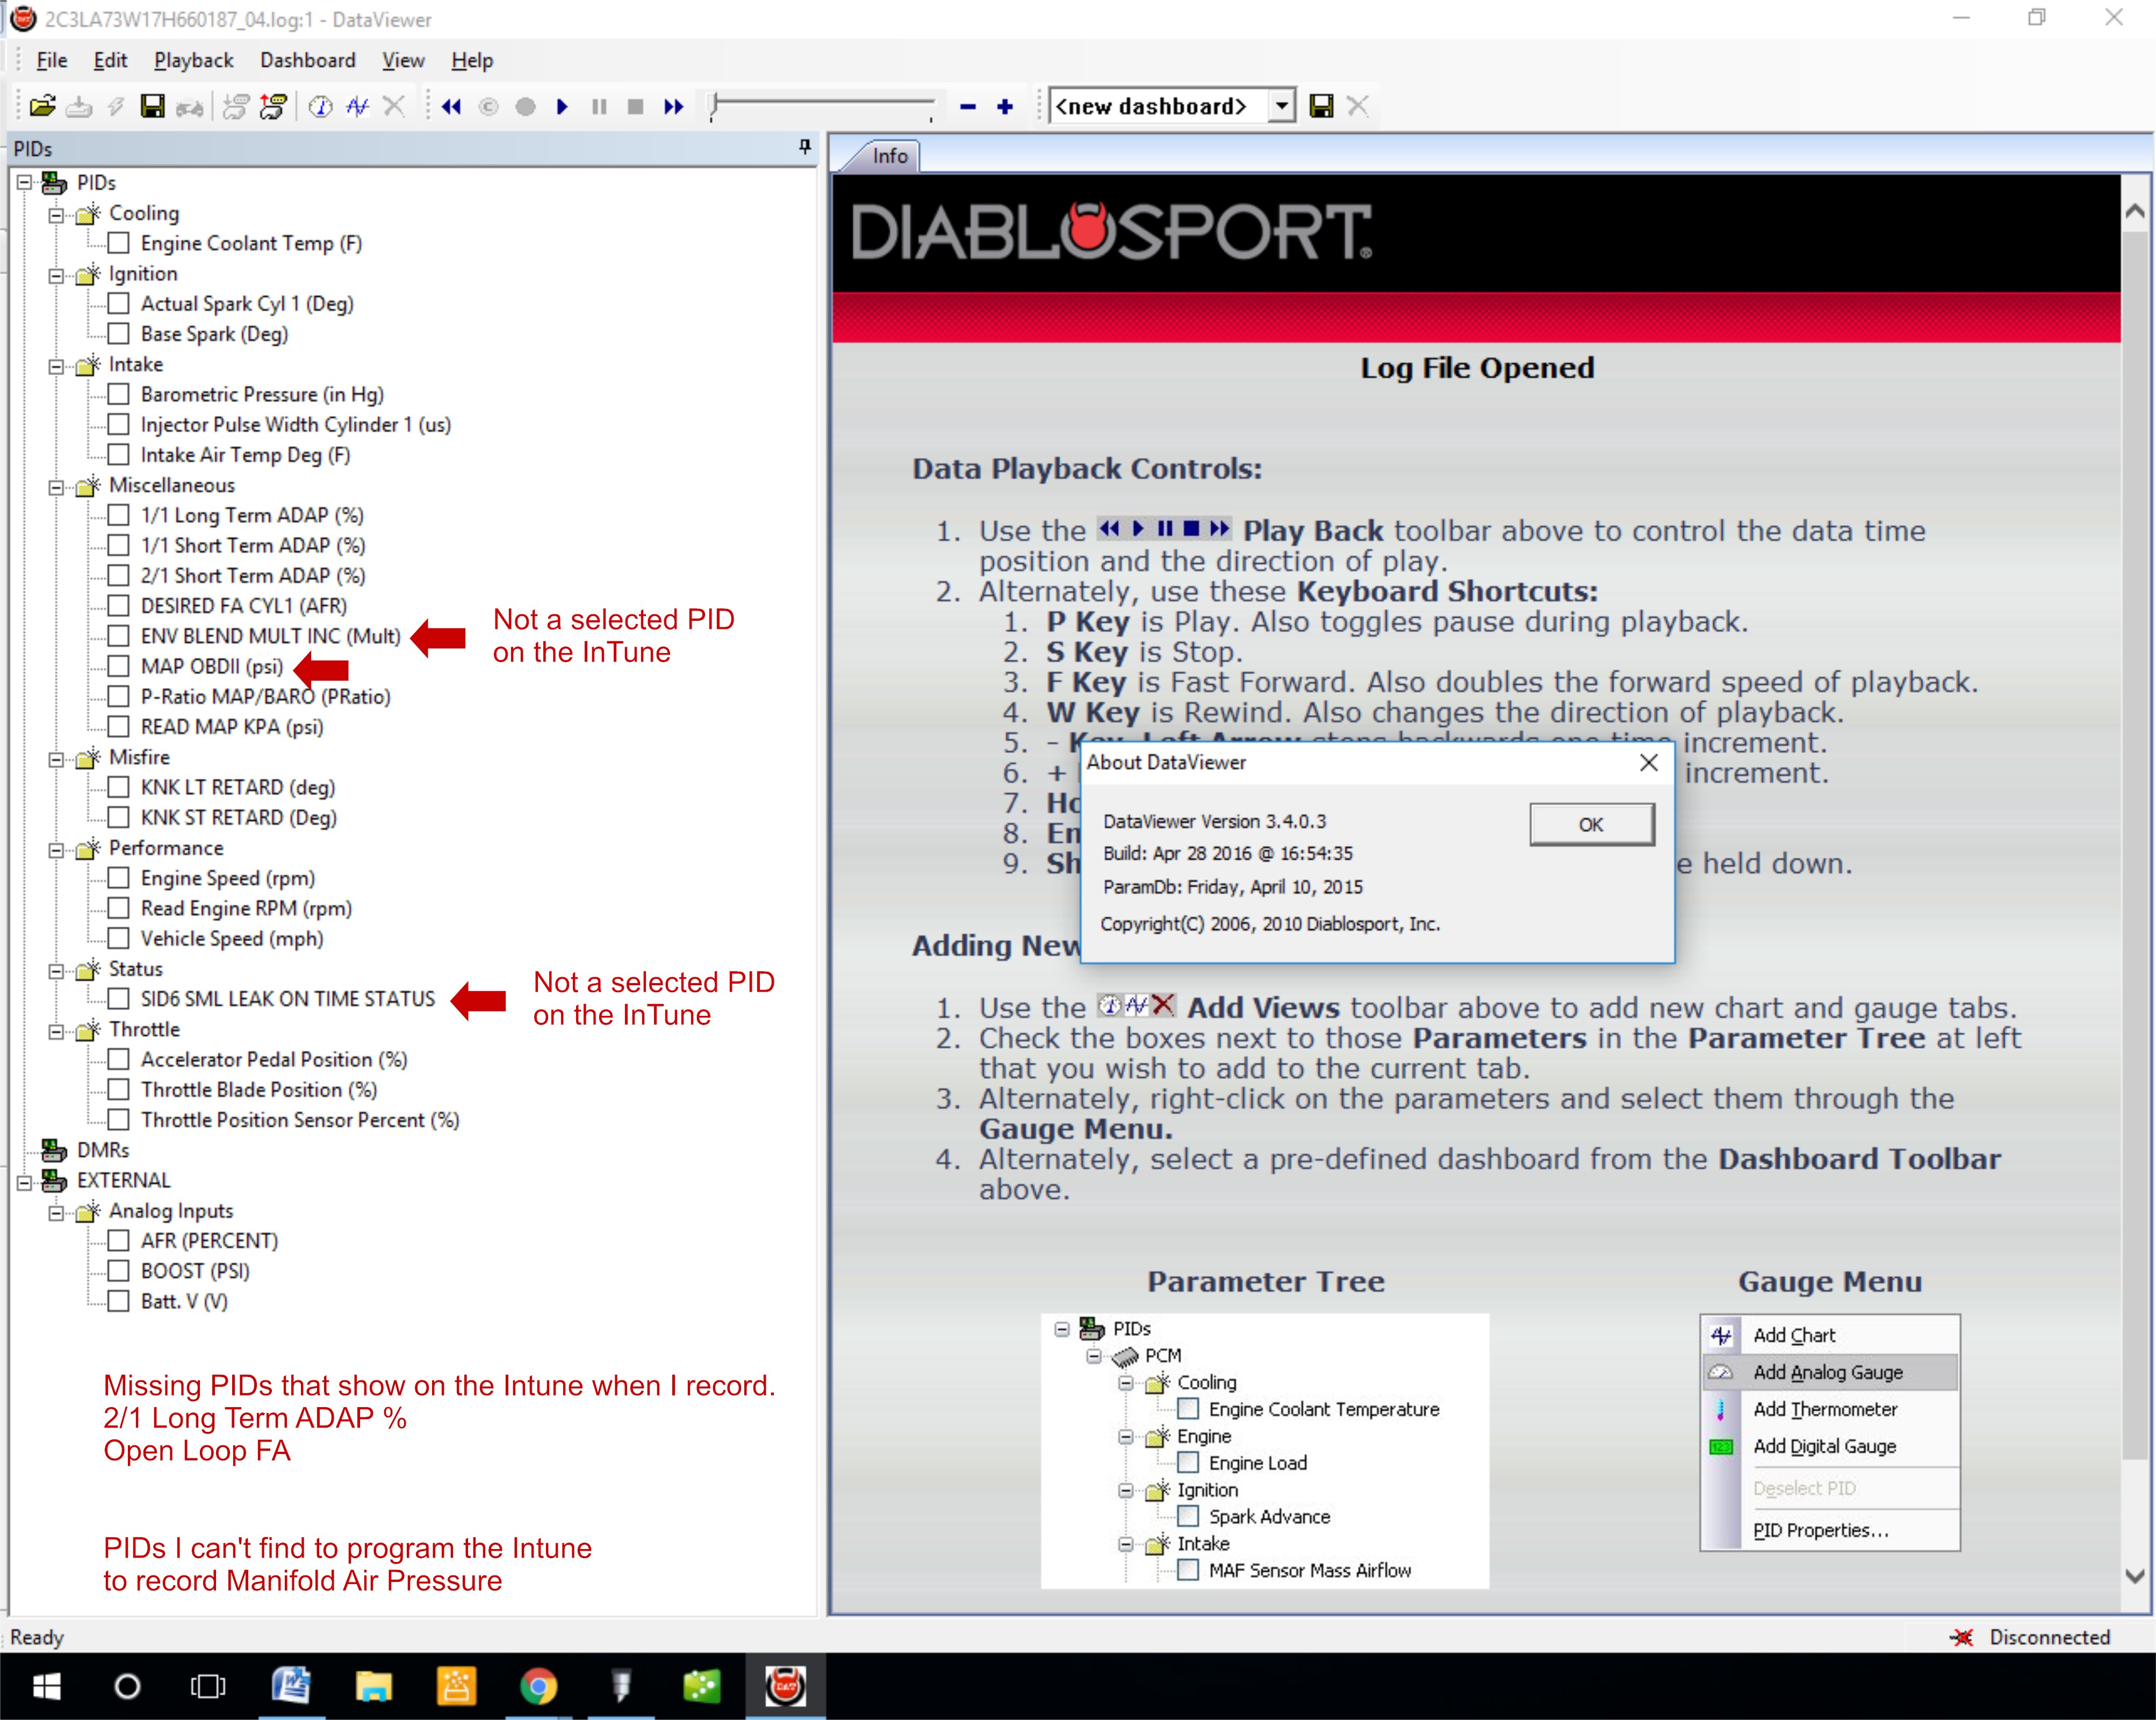Collapse the Miscellaneous folder
The image size is (2156, 1720).
[56, 487]
